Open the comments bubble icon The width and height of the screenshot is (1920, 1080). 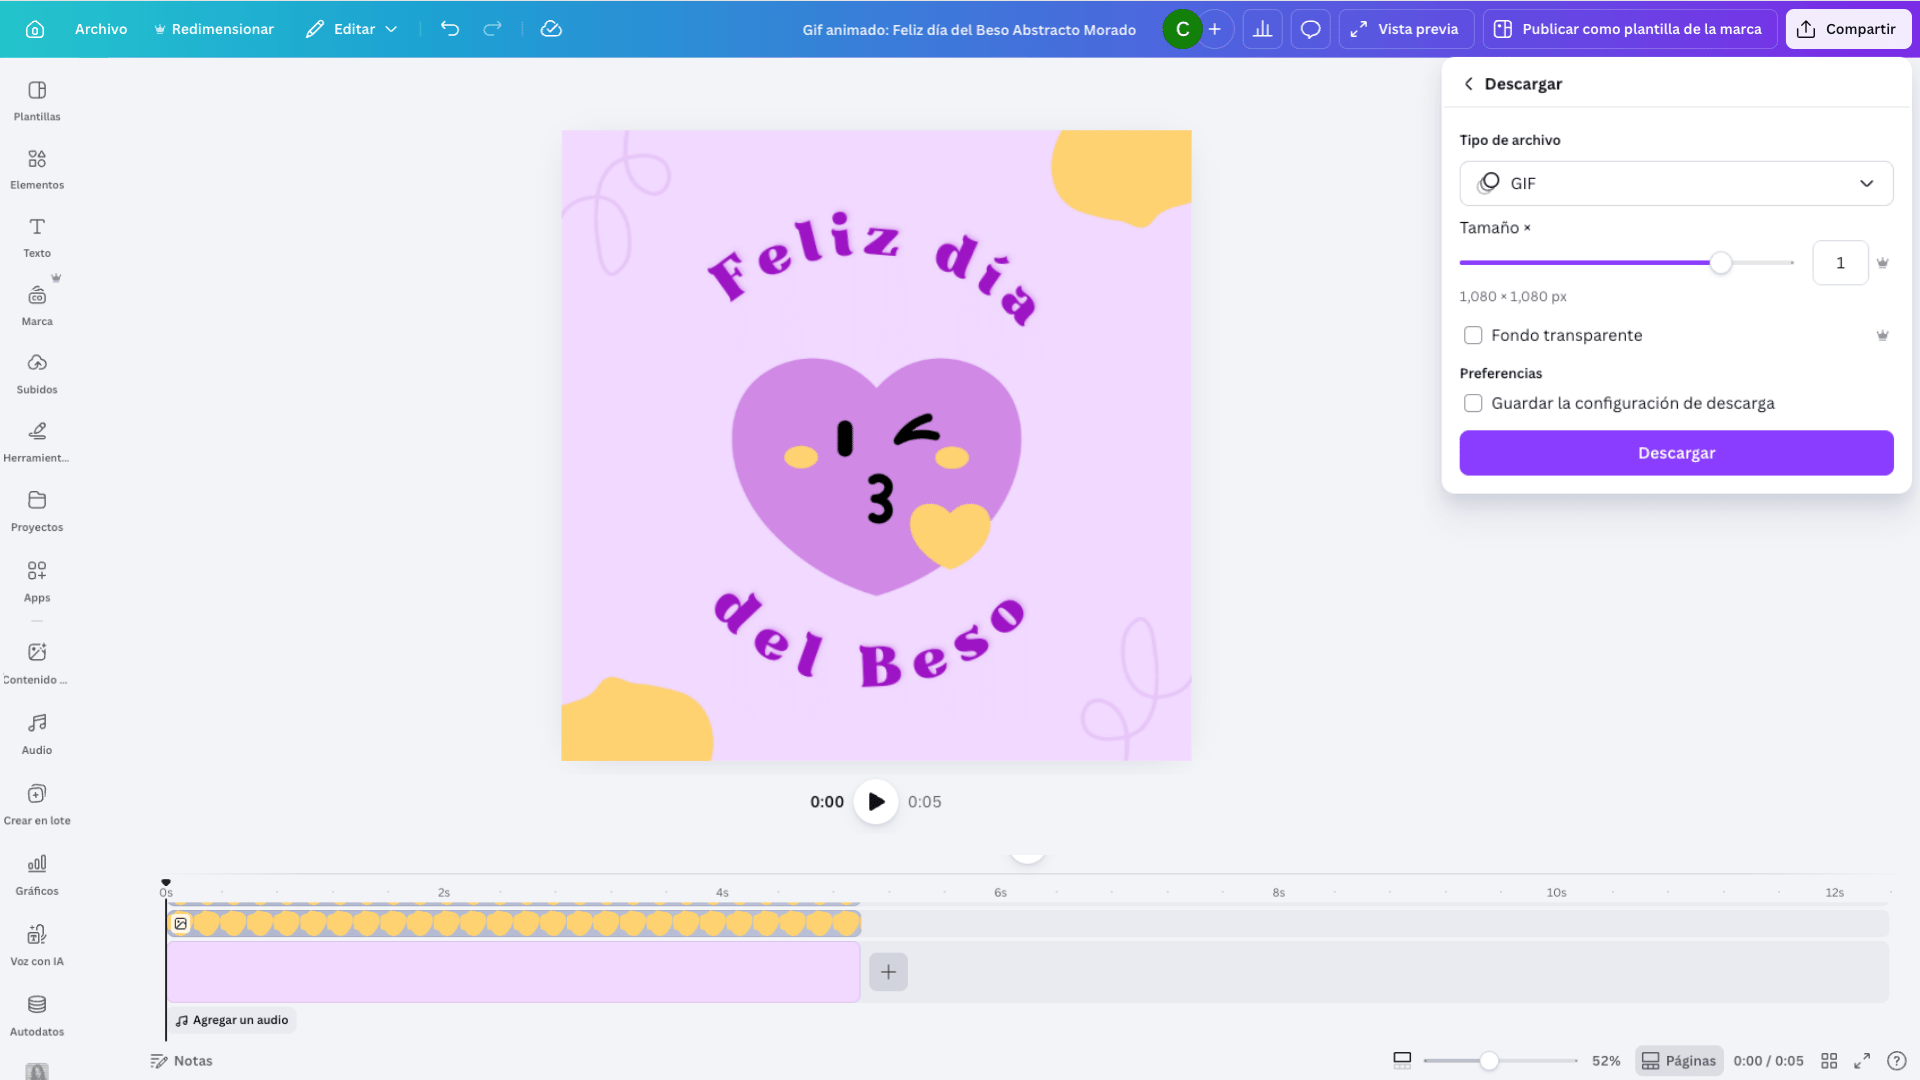[x=1310, y=29]
